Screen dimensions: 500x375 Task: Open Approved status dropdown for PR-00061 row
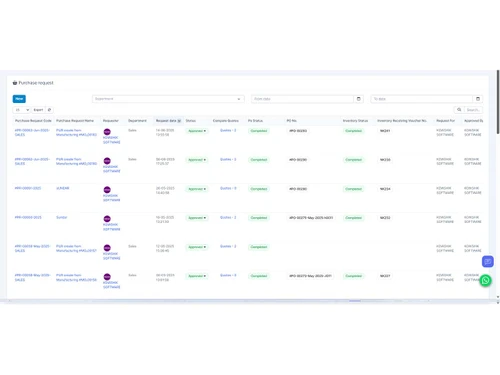(x=197, y=189)
